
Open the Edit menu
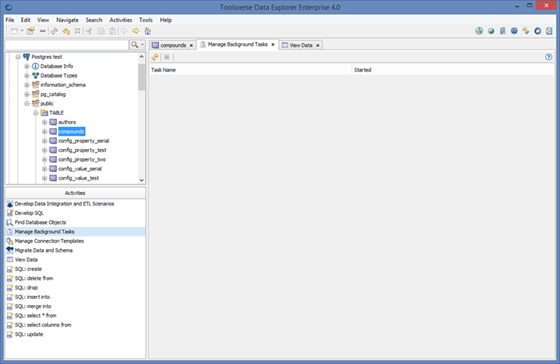pyautogui.click(x=25, y=20)
